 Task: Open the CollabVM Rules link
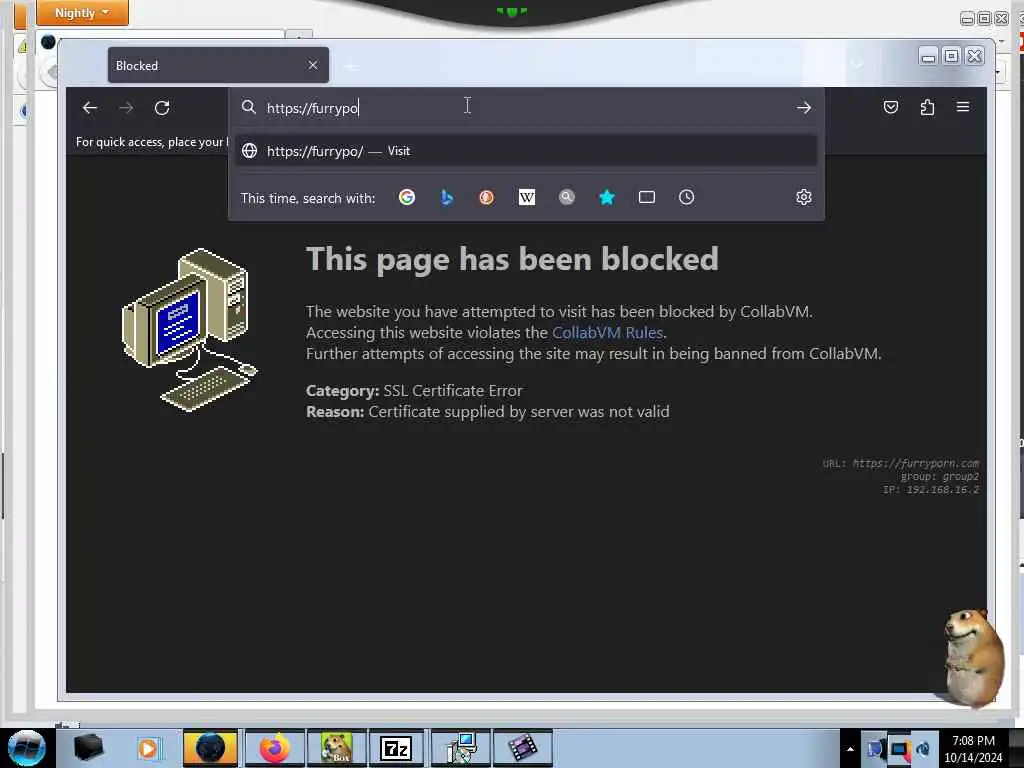tap(607, 332)
